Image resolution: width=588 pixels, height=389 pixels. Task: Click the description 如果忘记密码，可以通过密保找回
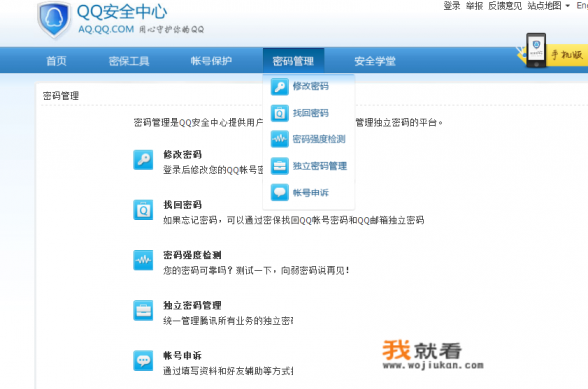click(294, 220)
